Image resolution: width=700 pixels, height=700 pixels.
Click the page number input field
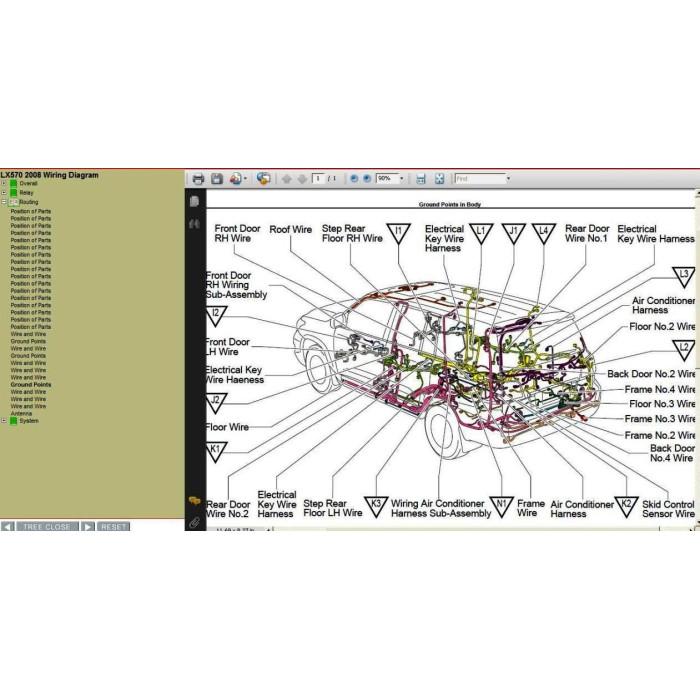pos(318,179)
